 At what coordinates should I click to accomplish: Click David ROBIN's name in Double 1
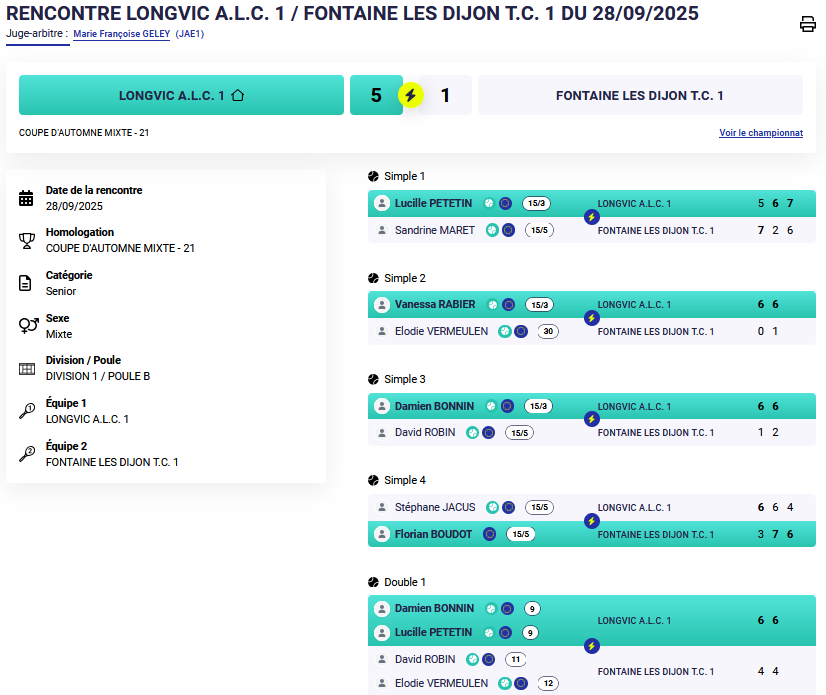coord(425,659)
